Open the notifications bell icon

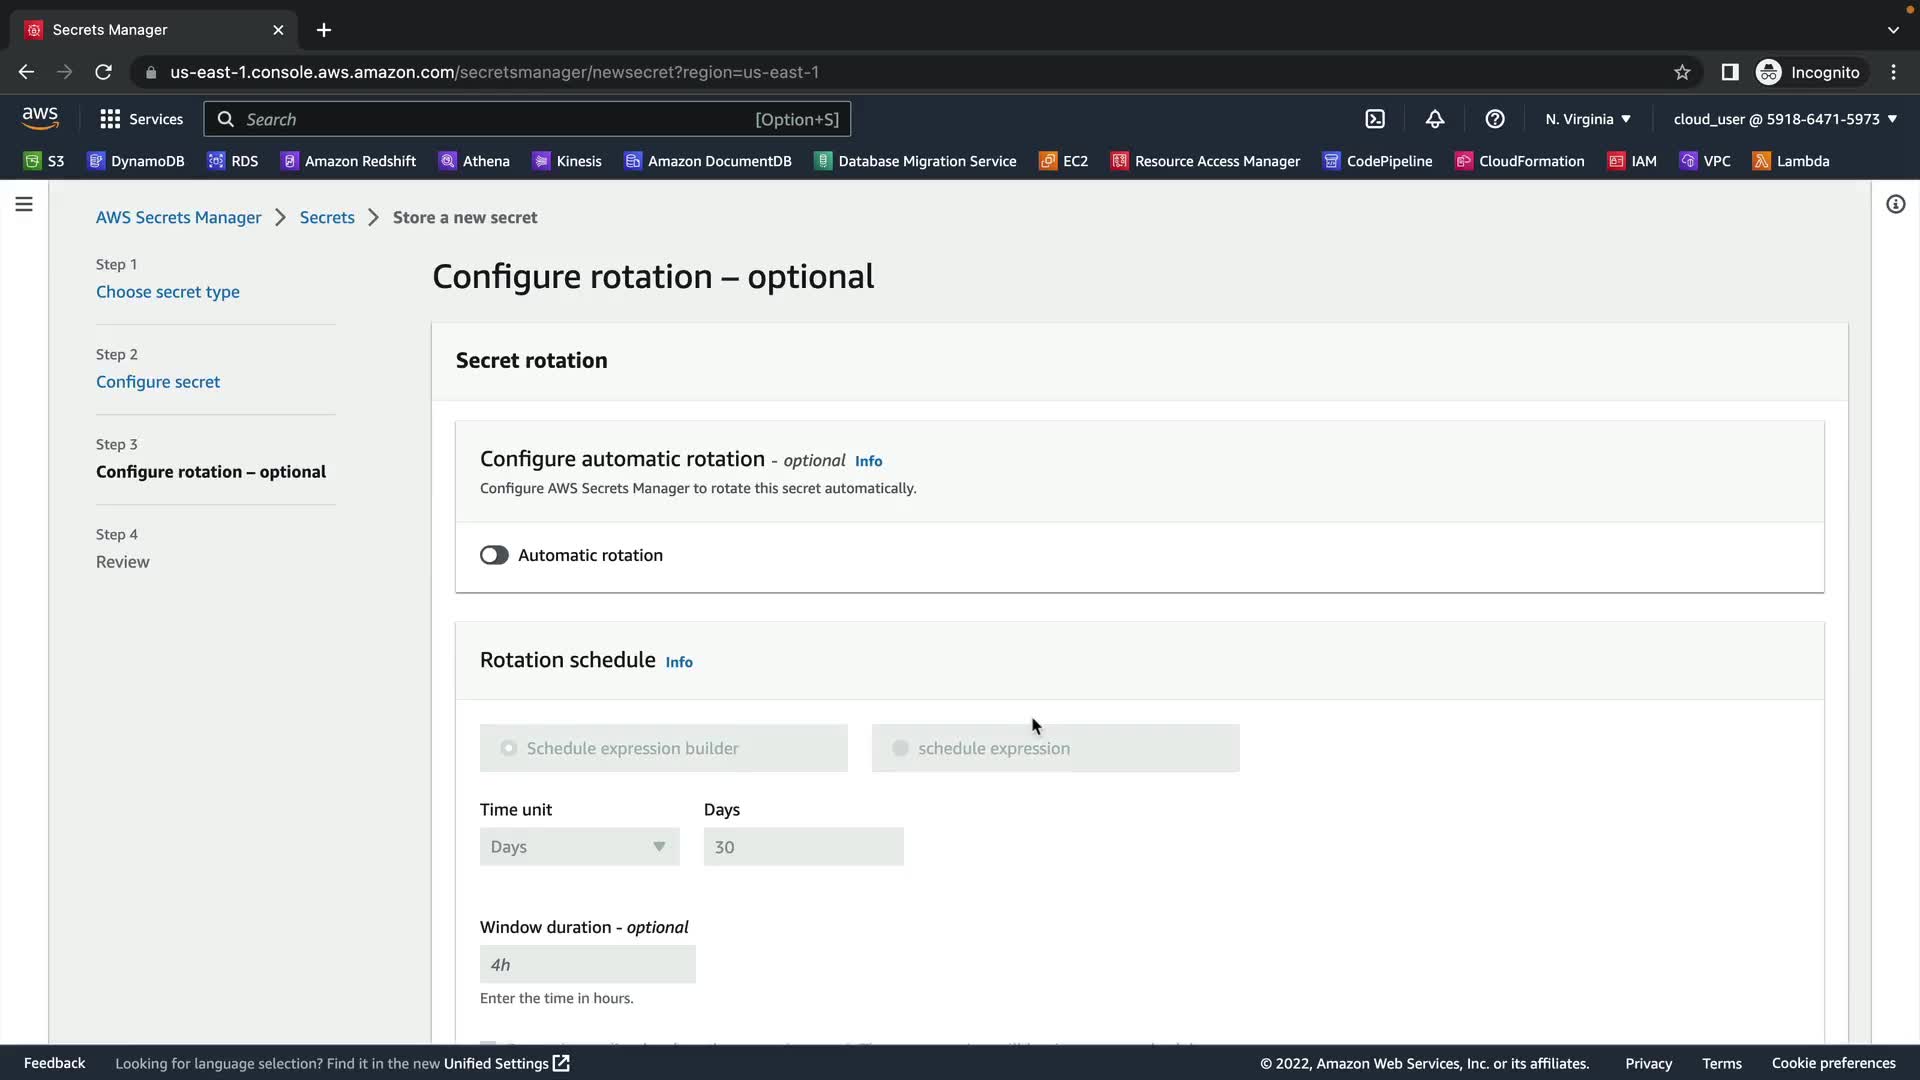coord(1435,119)
